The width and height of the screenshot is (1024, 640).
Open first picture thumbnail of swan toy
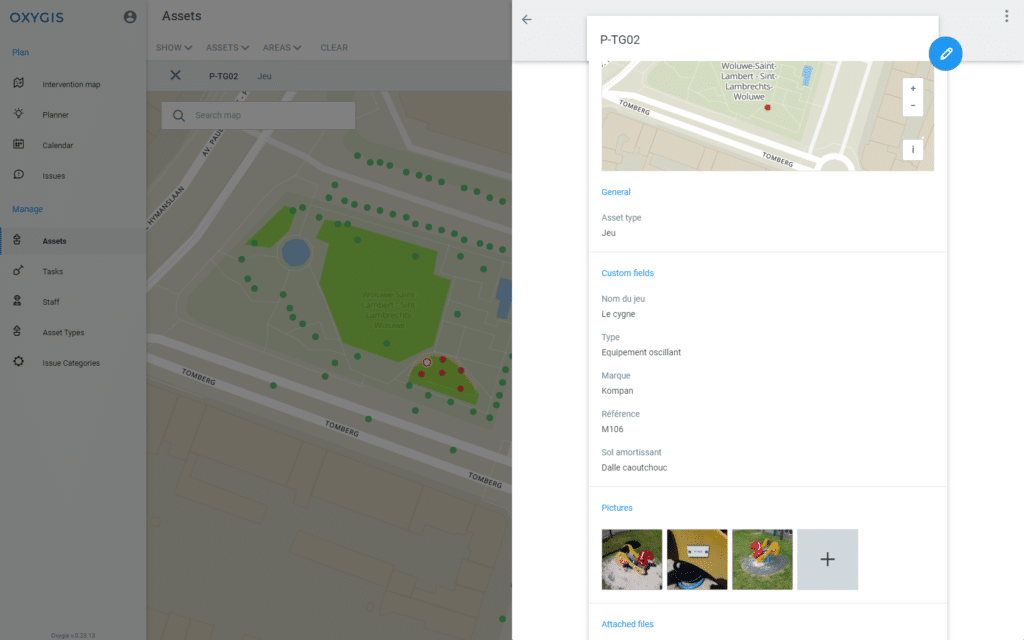[632, 560]
